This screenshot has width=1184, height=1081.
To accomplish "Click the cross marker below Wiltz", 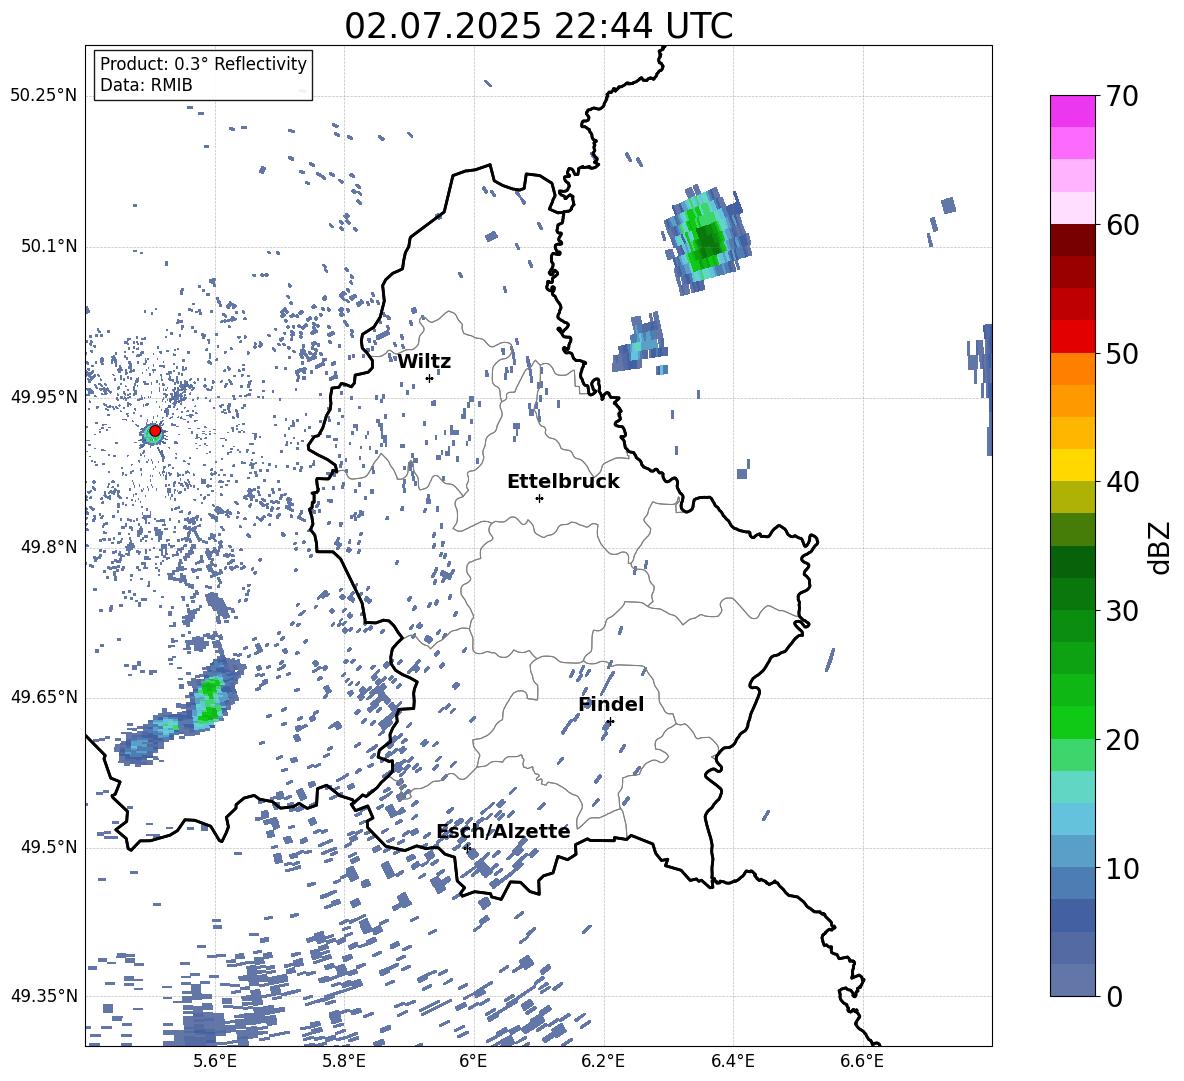I will [x=430, y=379].
